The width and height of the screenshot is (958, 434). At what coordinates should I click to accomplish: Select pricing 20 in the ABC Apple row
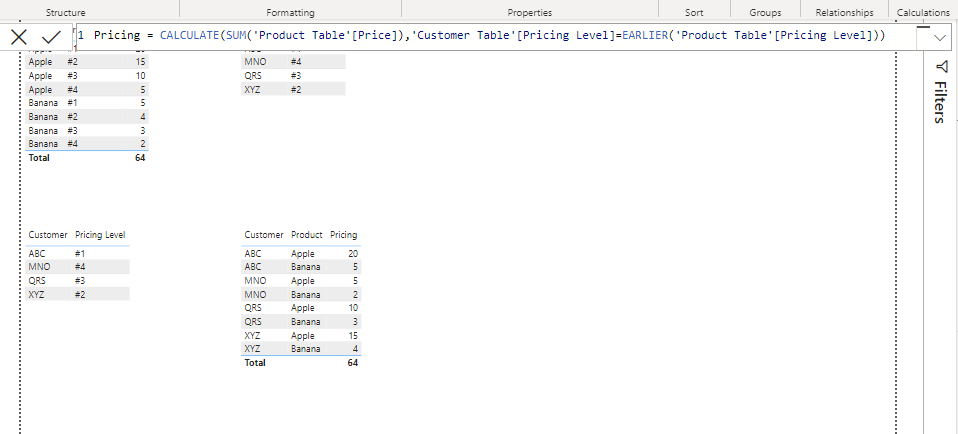353,253
